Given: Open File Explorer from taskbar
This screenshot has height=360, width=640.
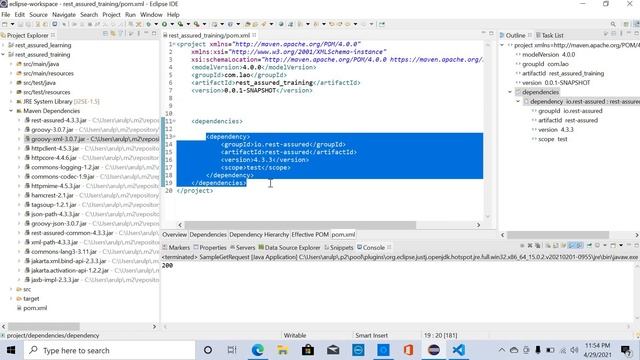Looking at the screenshot, I should pos(282,350).
